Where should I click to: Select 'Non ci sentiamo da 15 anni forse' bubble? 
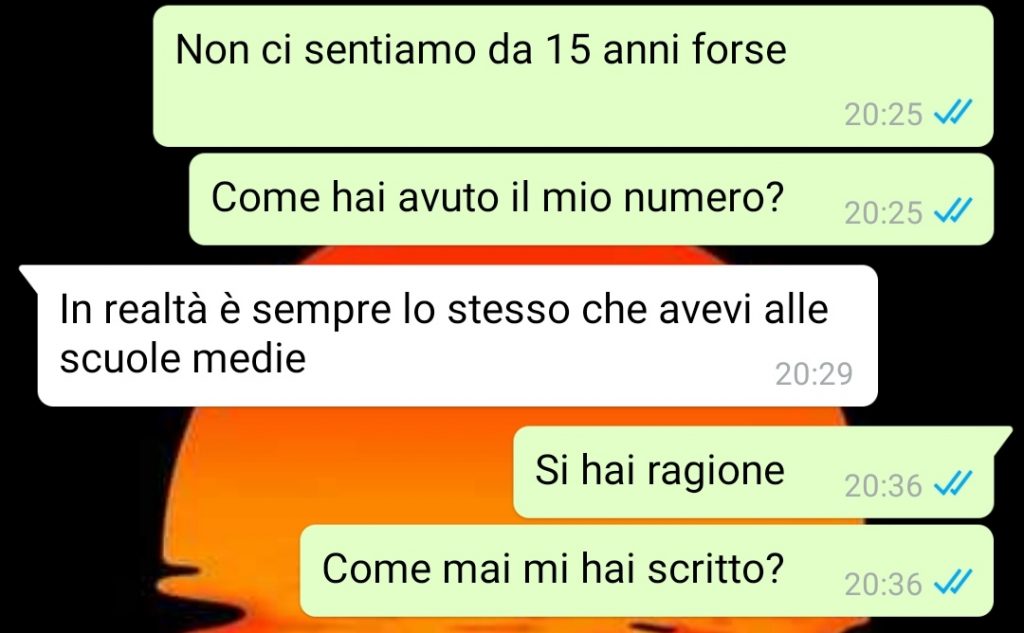(573, 76)
